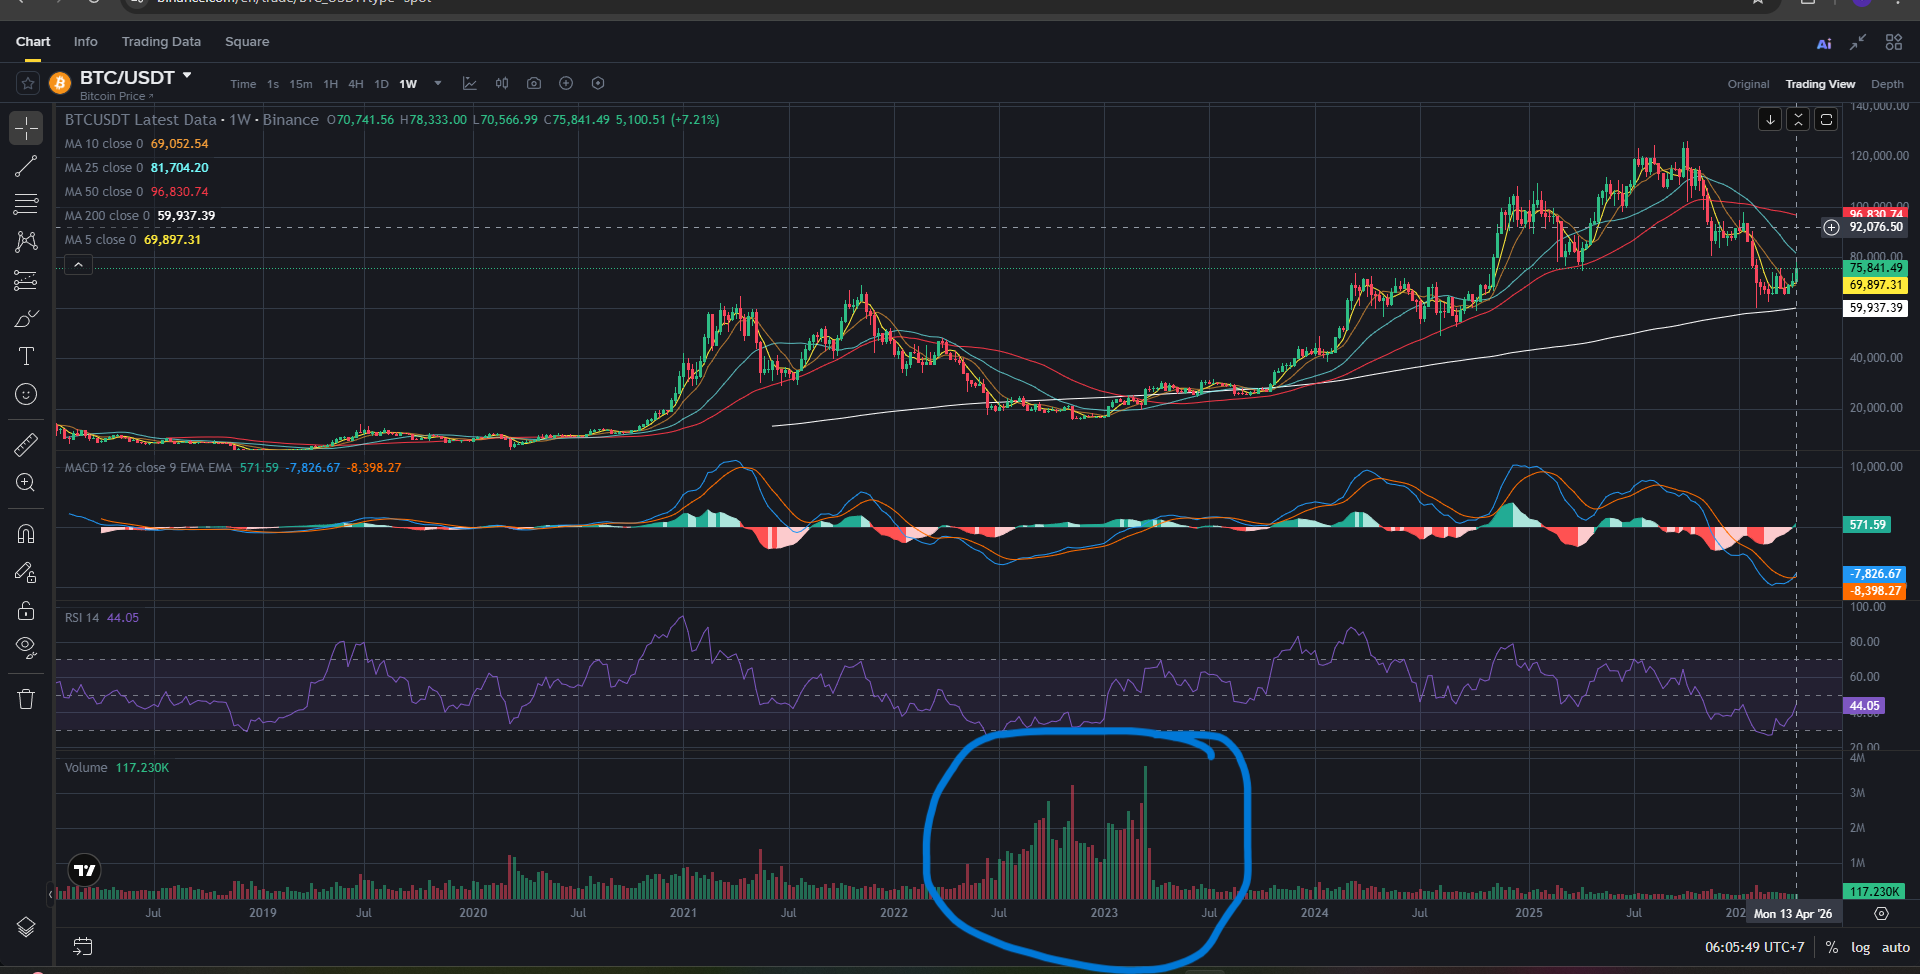Select the Trading View chart mode
The image size is (1920, 974).
coord(1820,84)
